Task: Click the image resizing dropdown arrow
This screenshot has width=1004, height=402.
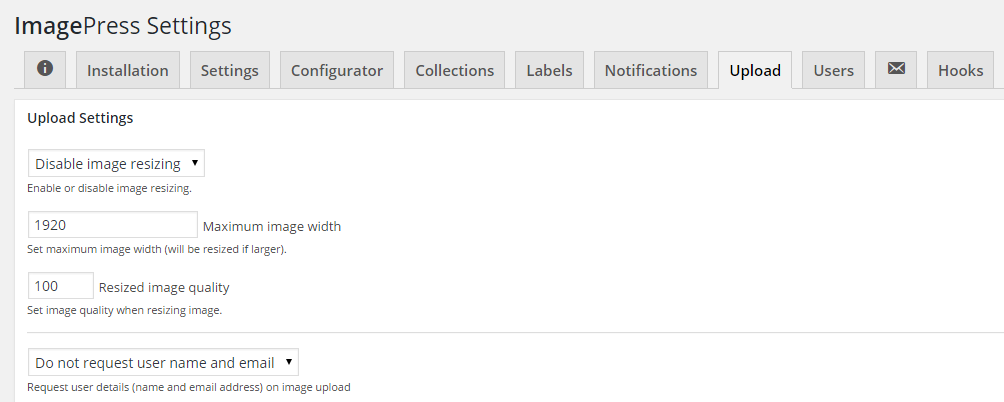Action: 195,163
